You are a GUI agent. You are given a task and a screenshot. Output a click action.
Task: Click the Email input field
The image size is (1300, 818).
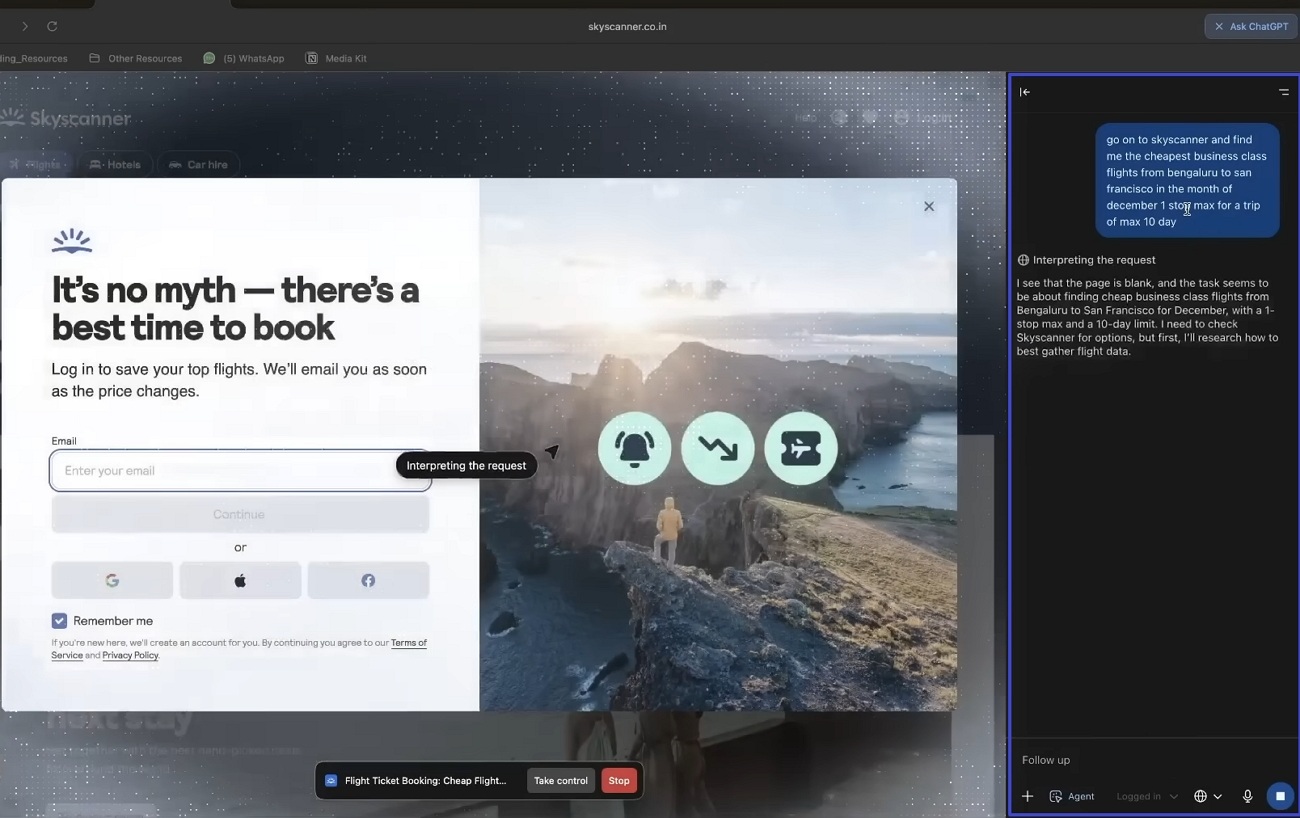(240, 470)
